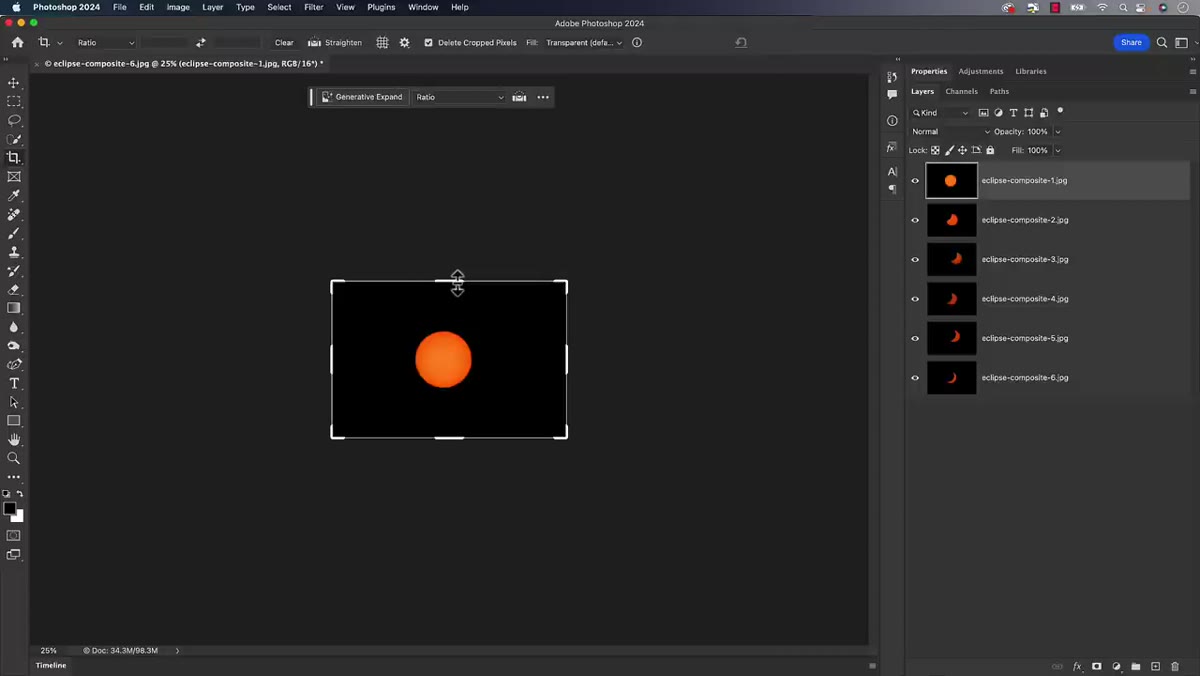Click Generative Expand button
The image size is (1200, 676).
click(x=362, y=97)
